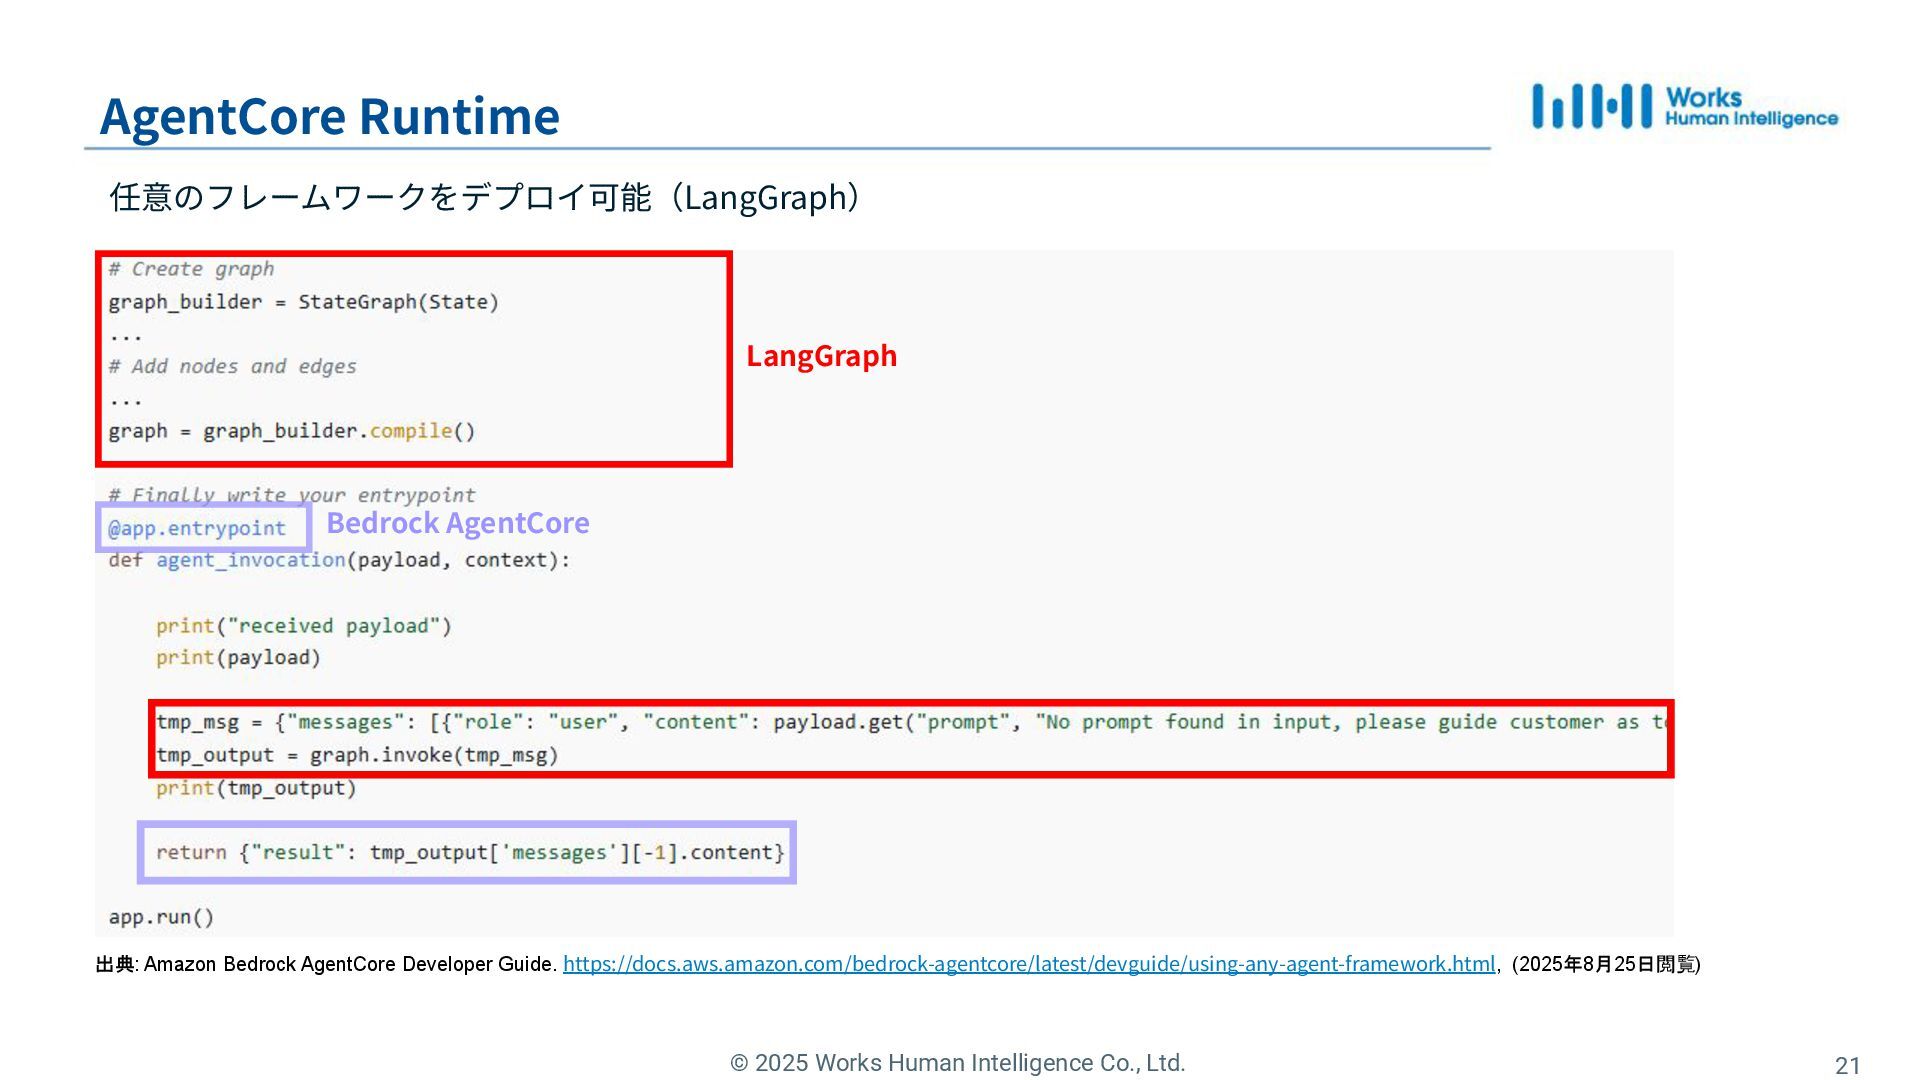Click the print("received payload") line
Viewport: 1920px width, 1080px height.
tap(304, 626)
